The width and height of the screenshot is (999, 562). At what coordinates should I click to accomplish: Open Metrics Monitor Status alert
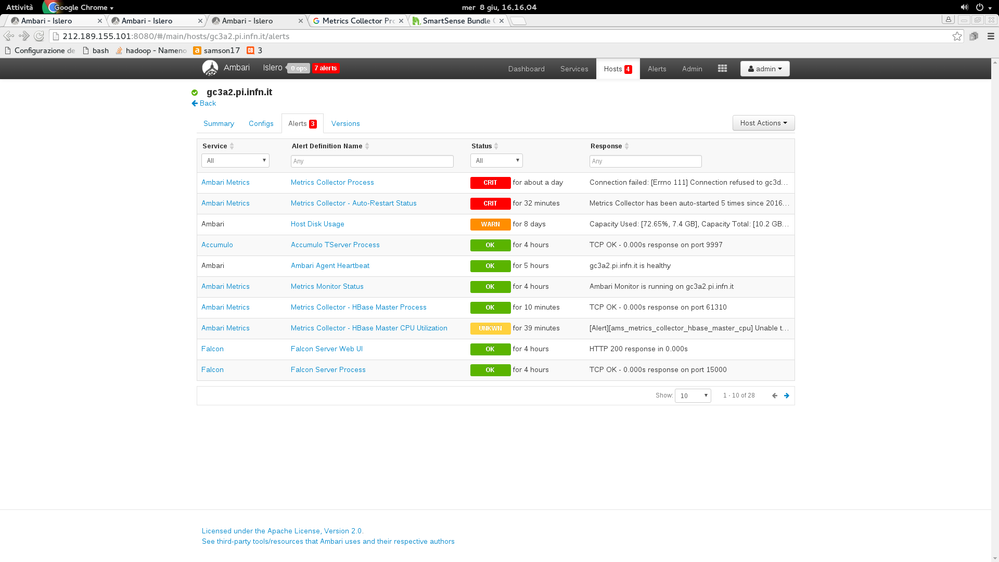[327, 287]
